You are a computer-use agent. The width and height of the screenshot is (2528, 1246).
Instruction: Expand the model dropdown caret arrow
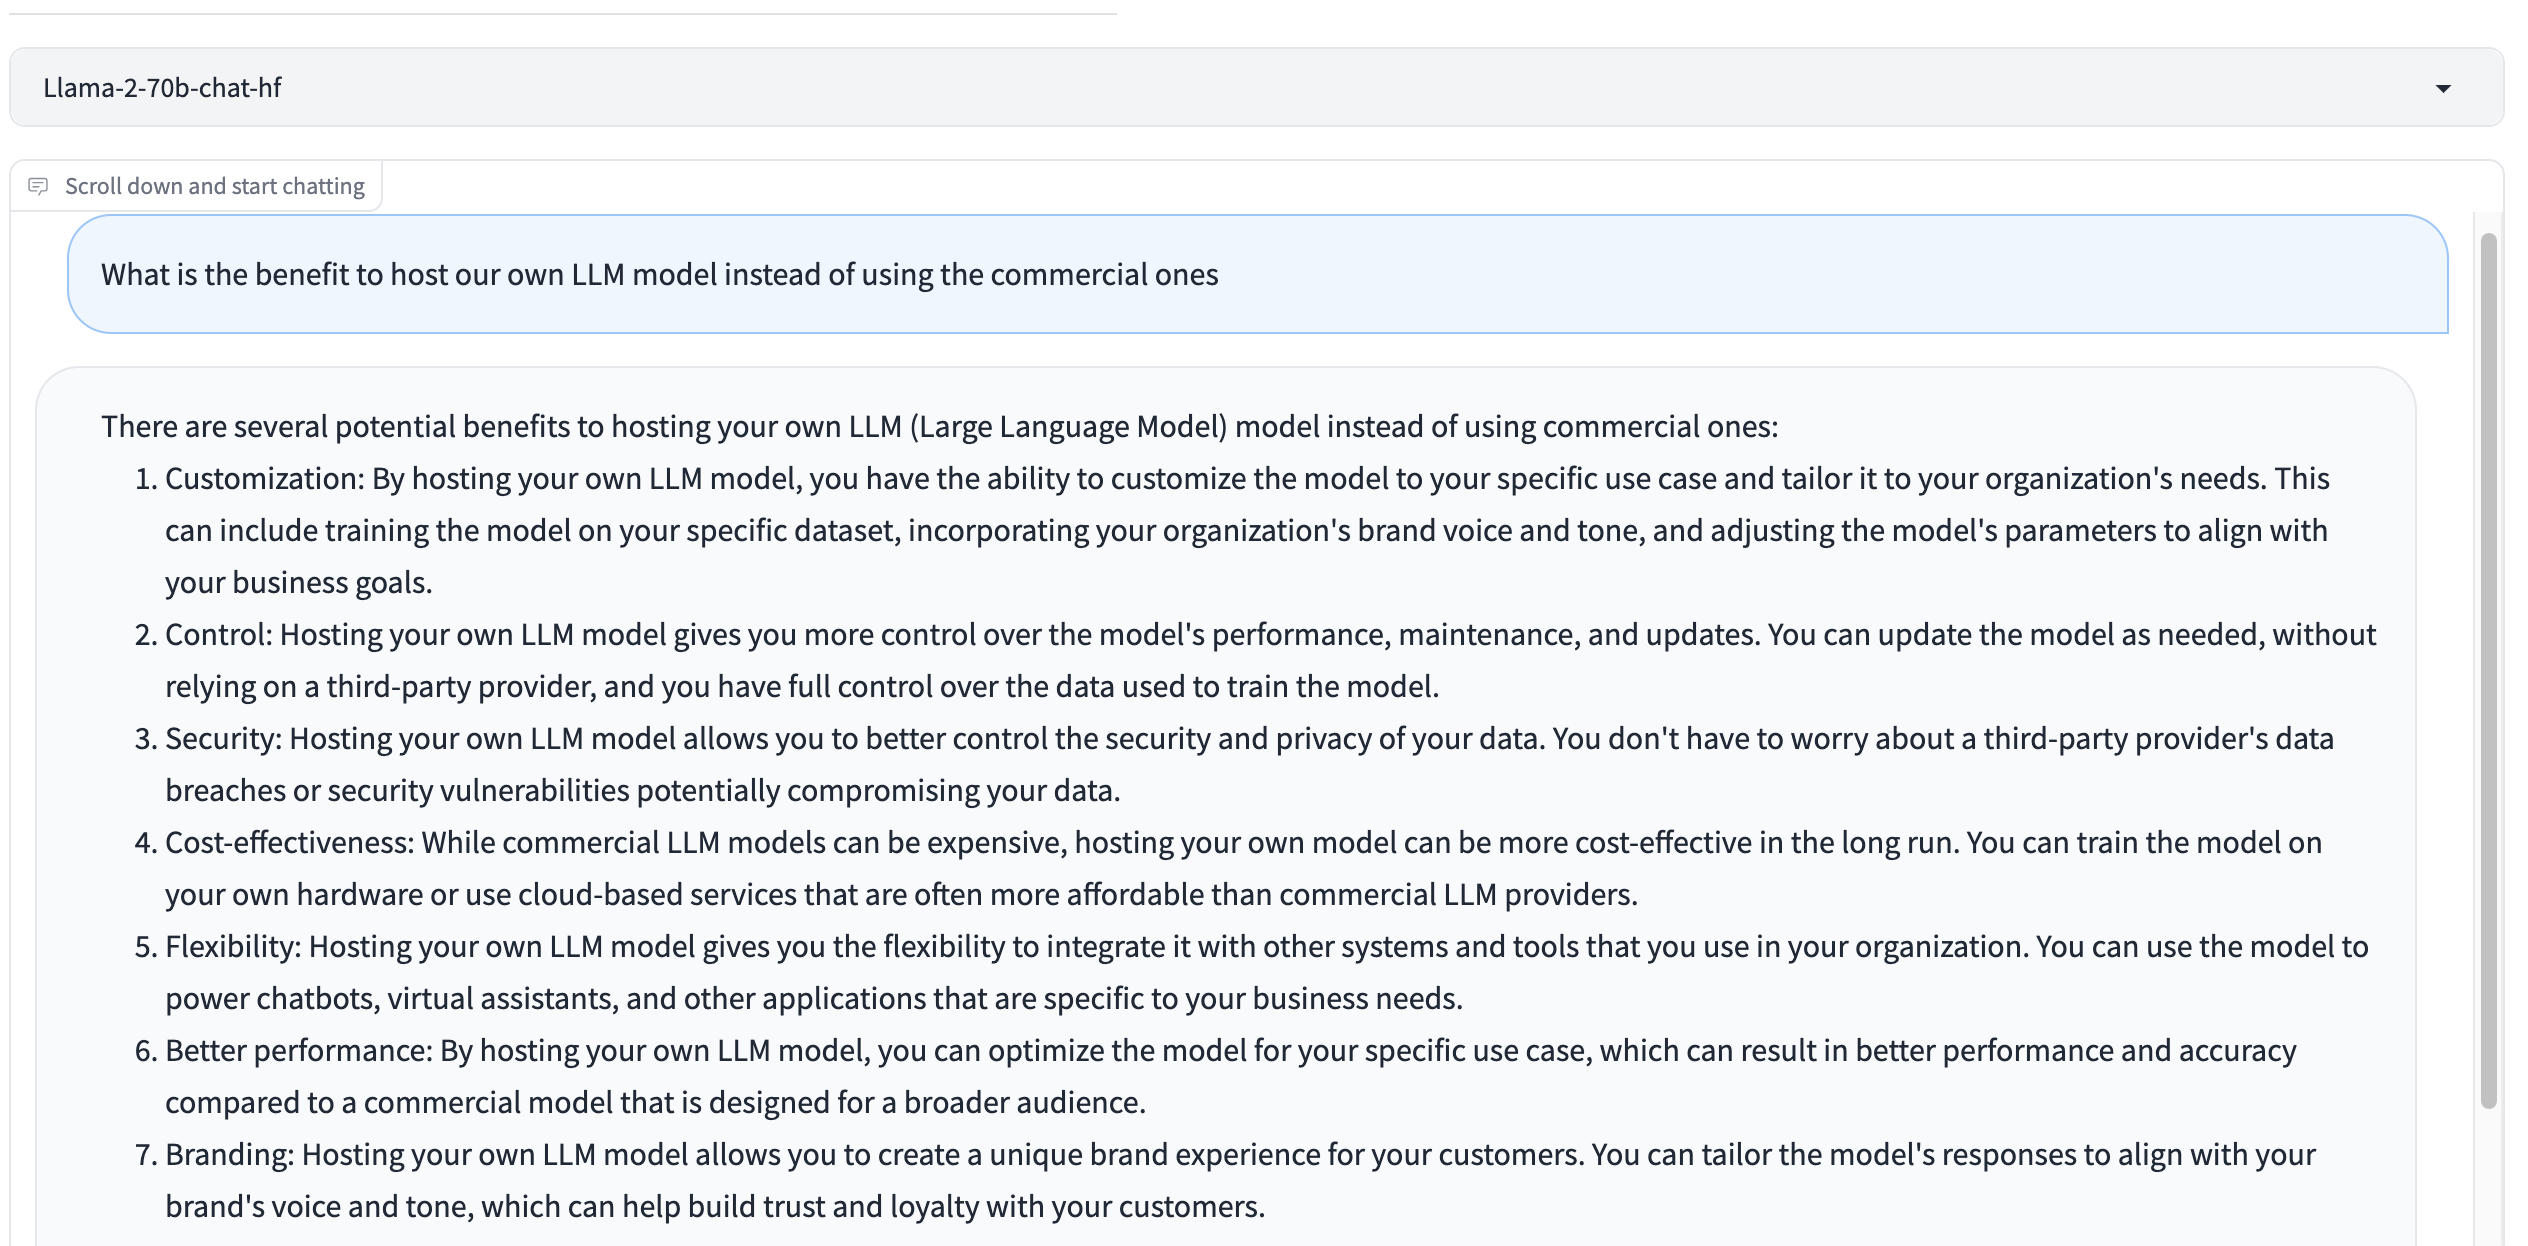(x=2443, y=88)
